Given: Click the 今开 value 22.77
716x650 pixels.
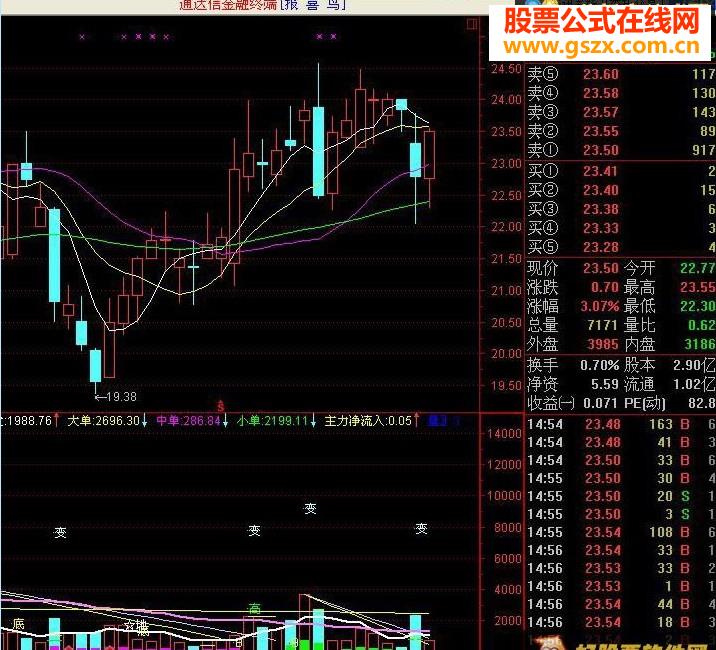Looking at the screenshot, I should 697,268.
